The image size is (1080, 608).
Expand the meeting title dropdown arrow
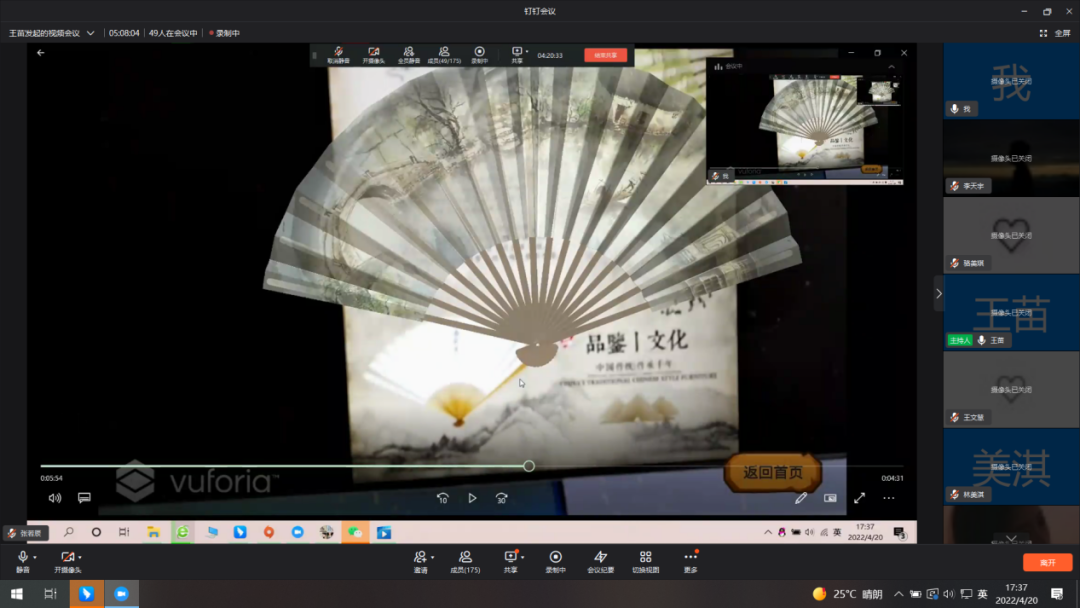click(x=91, y=33)
